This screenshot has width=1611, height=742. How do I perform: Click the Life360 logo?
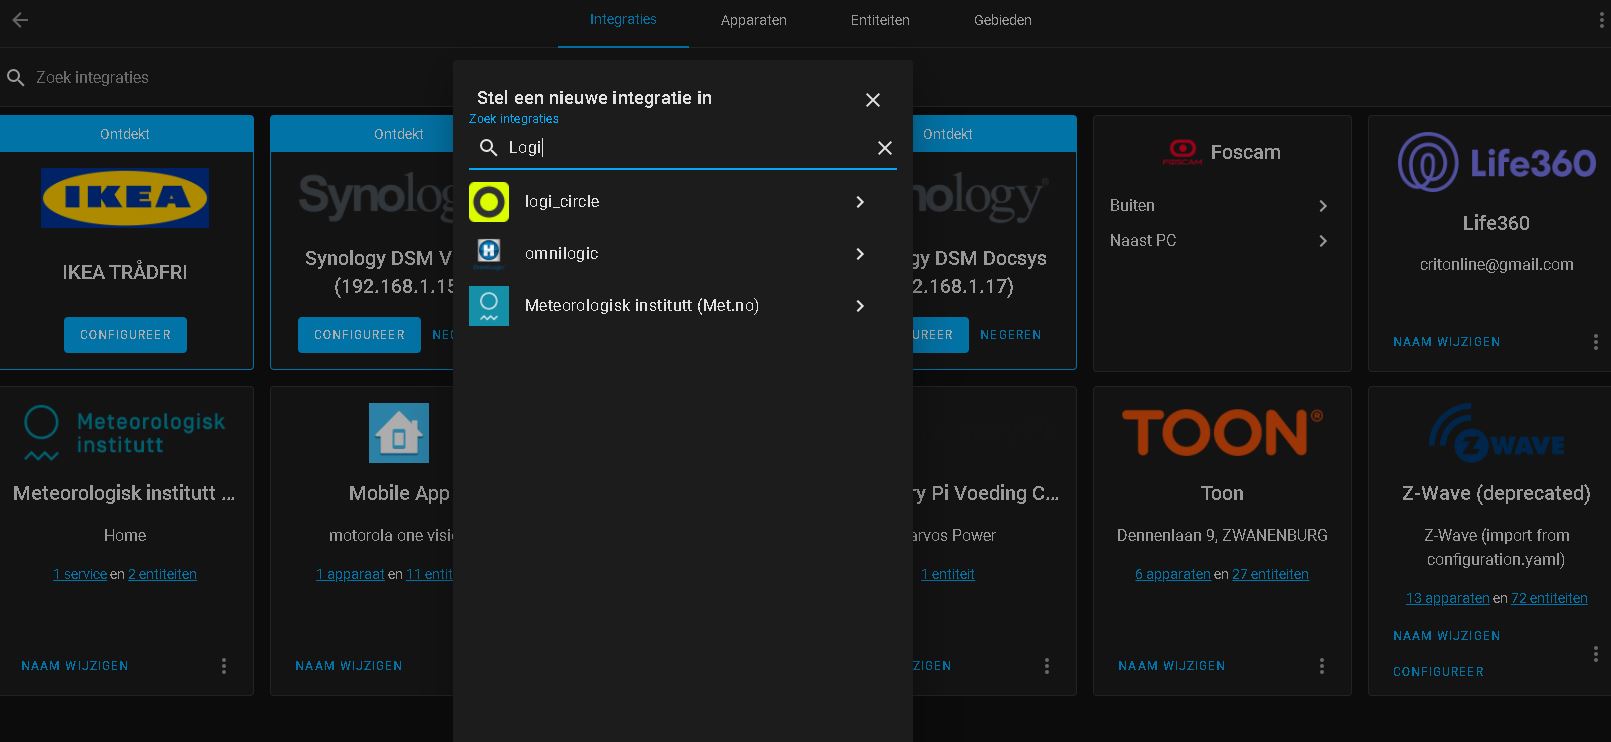coord(1496,162)
